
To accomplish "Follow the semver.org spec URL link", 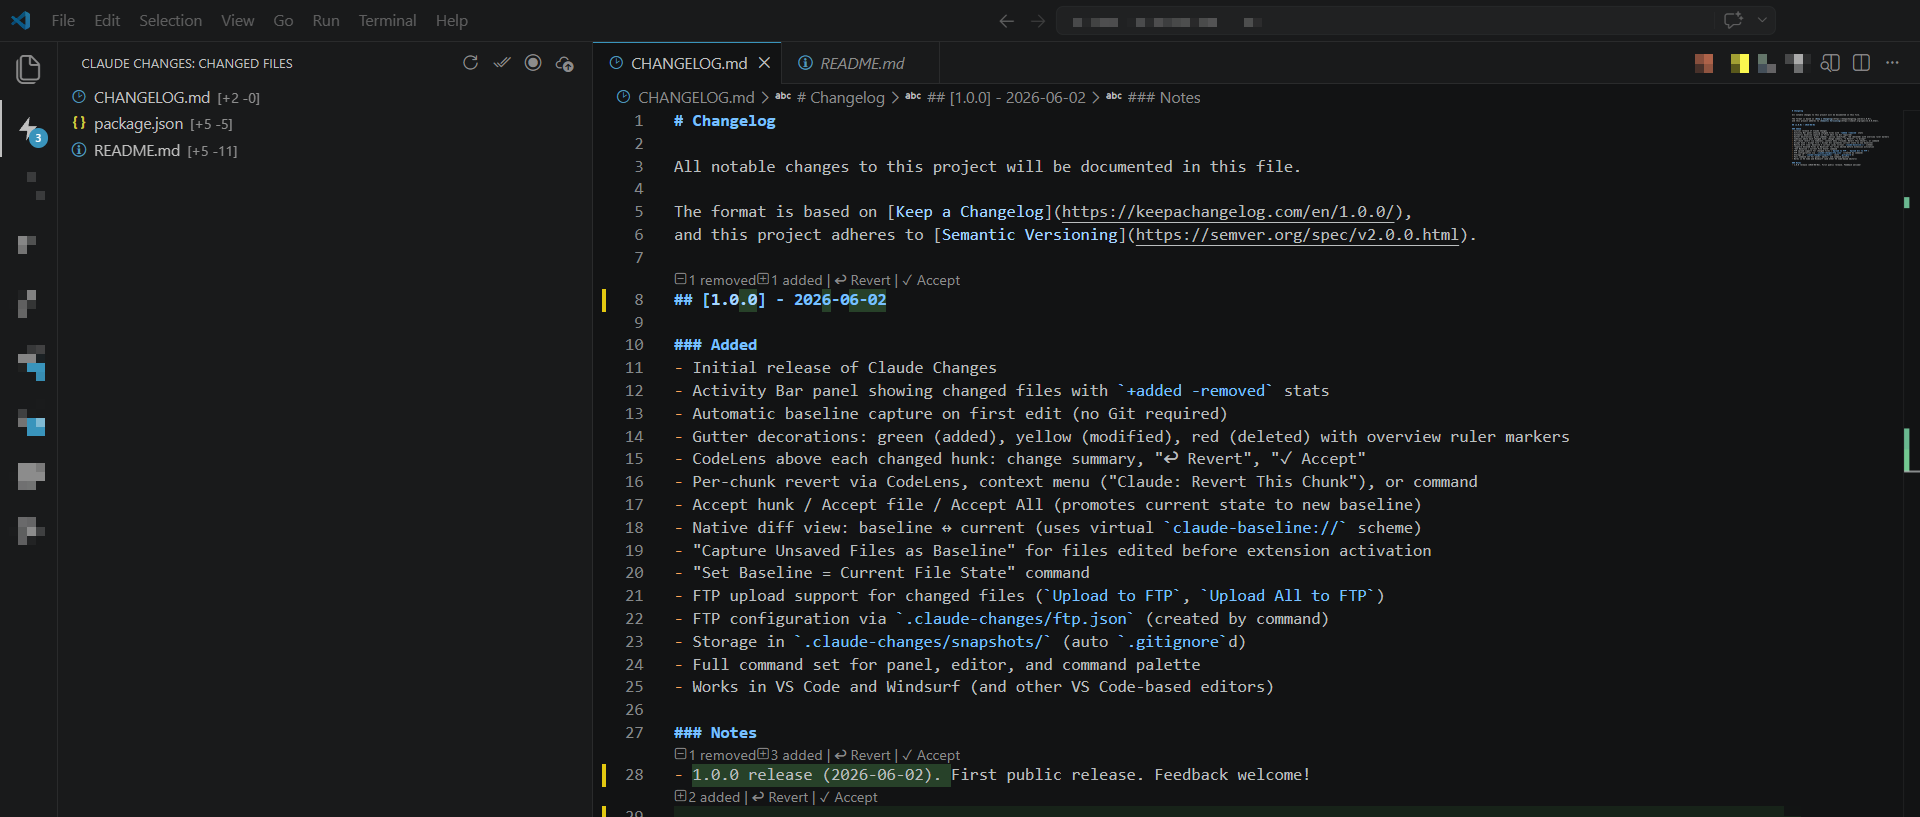I will (1298, 235).
